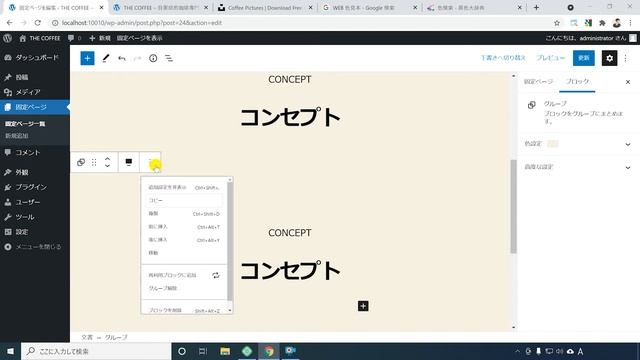Click the first menu item with Ctrl+Shift shortcut
640x360 pixels.
[x=184, y=188]
